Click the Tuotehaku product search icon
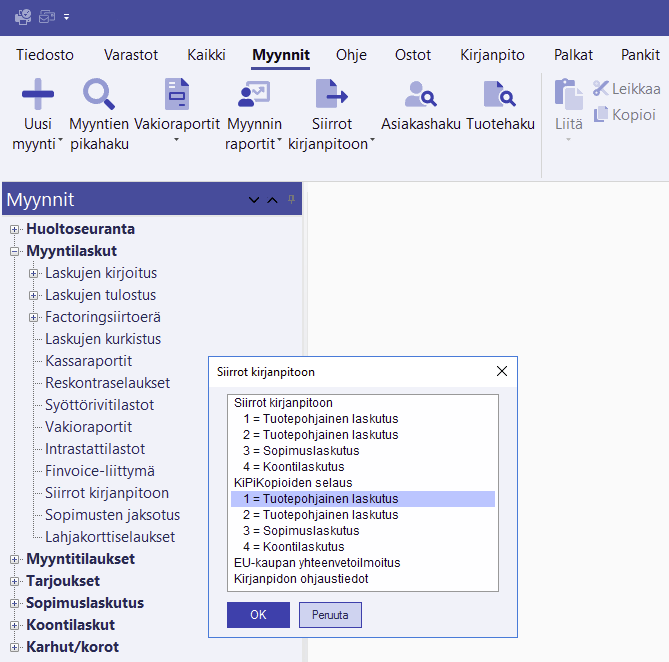669x662 pixels. [498, 95]
